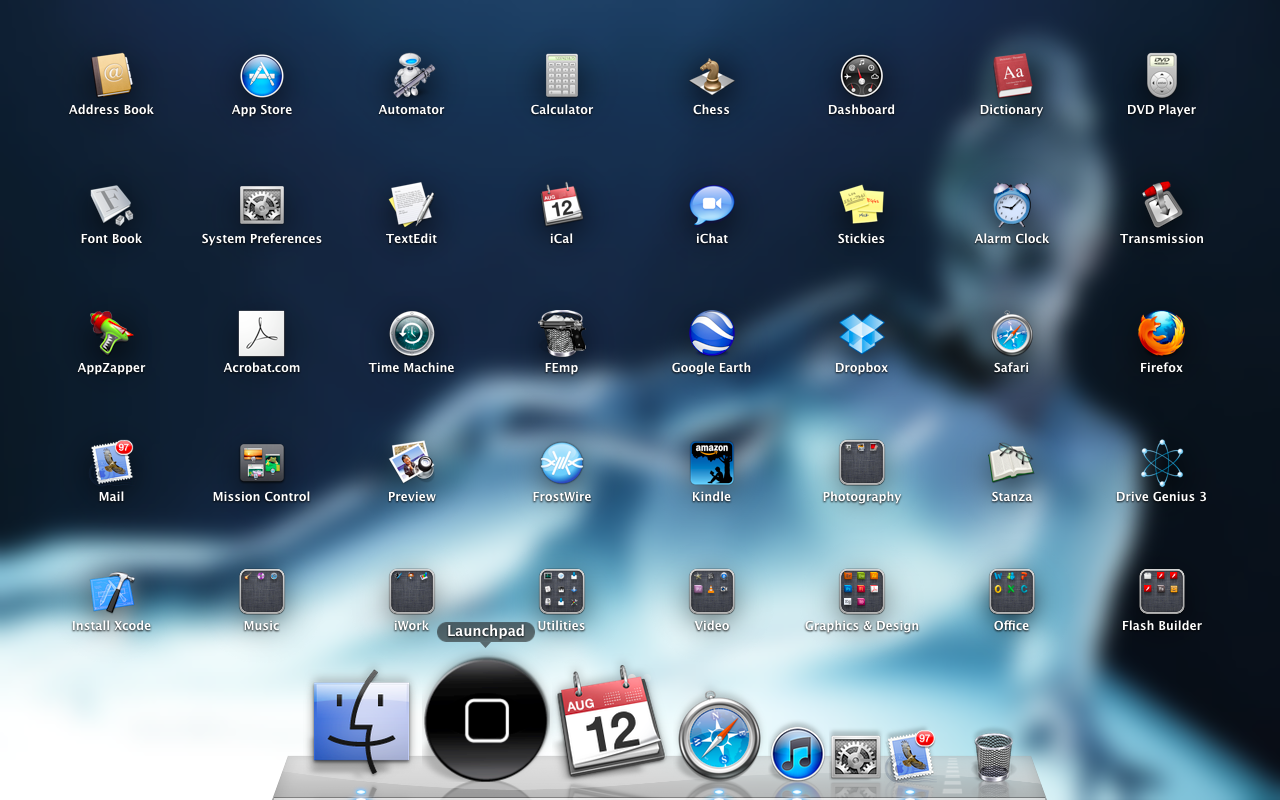Launch Google Earth
Image resolution: width=1280 pixels, height=800 pixels.
point(712,334)
